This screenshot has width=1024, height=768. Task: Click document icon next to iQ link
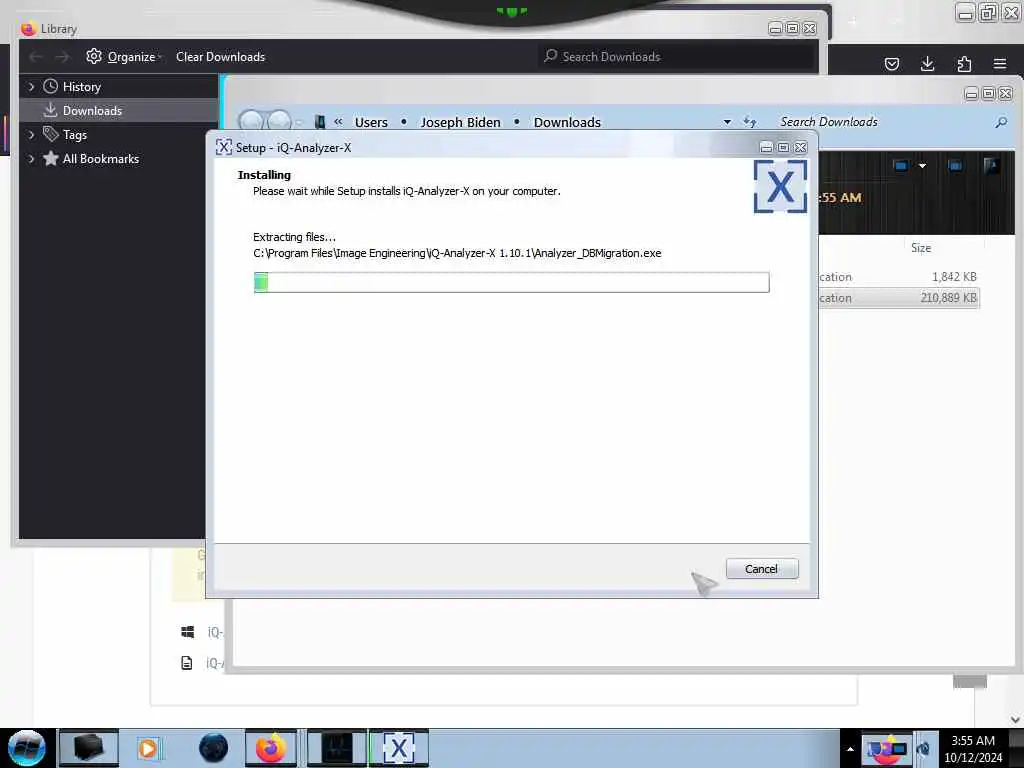(187, 663)
